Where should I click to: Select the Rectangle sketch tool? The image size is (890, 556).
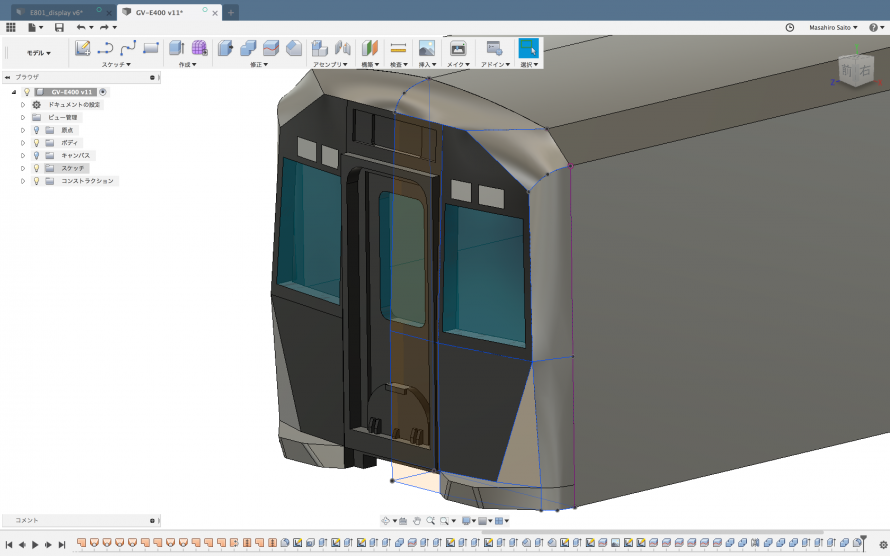[150, 48]
